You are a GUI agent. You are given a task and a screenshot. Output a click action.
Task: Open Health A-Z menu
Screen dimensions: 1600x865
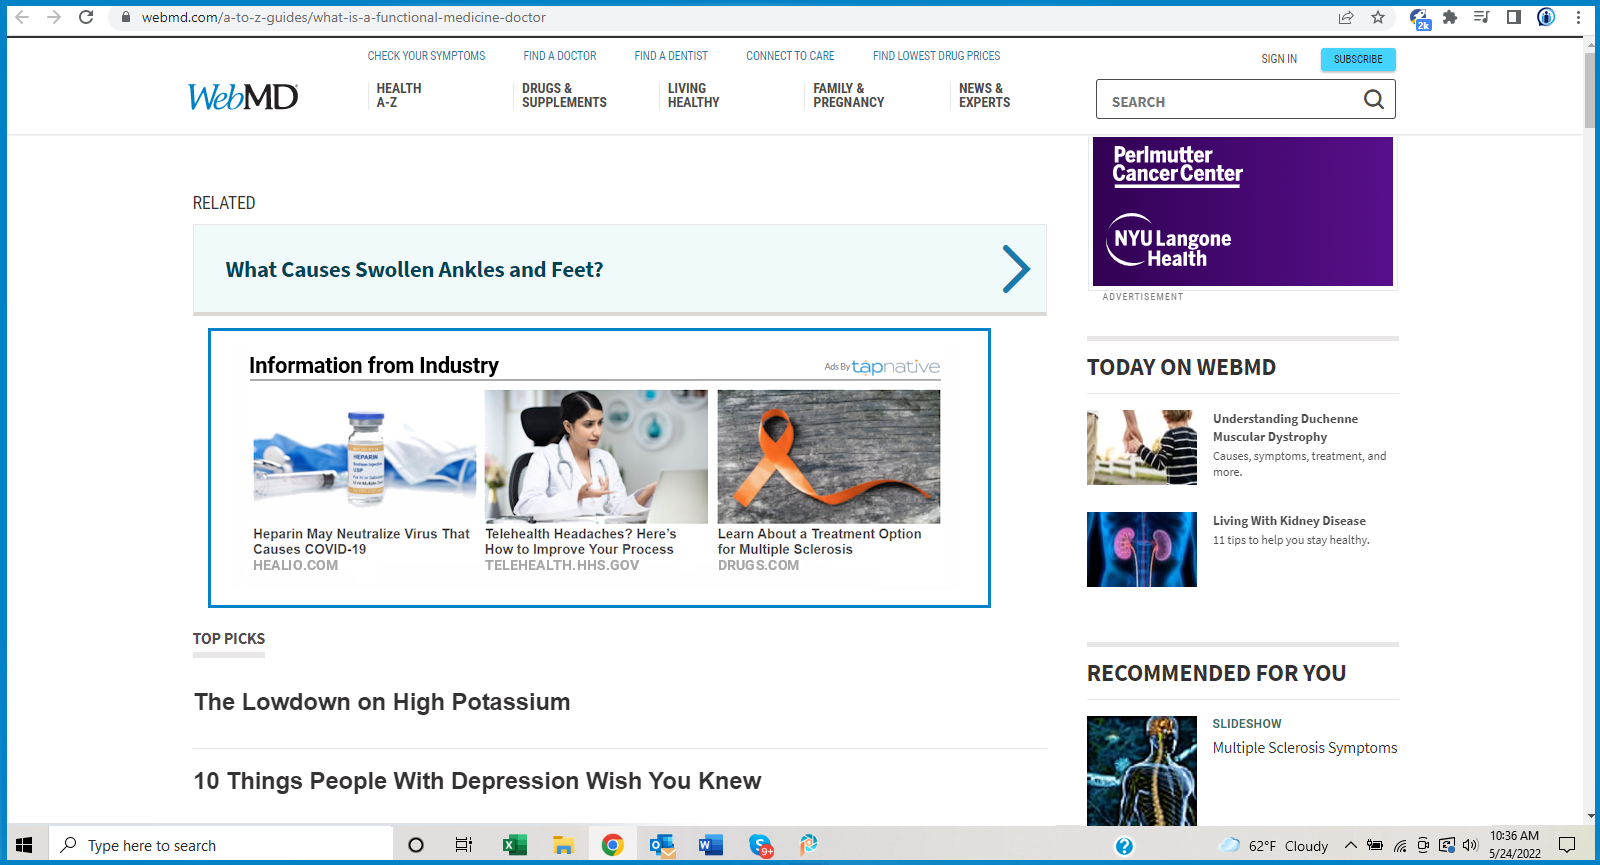point(399,95)
